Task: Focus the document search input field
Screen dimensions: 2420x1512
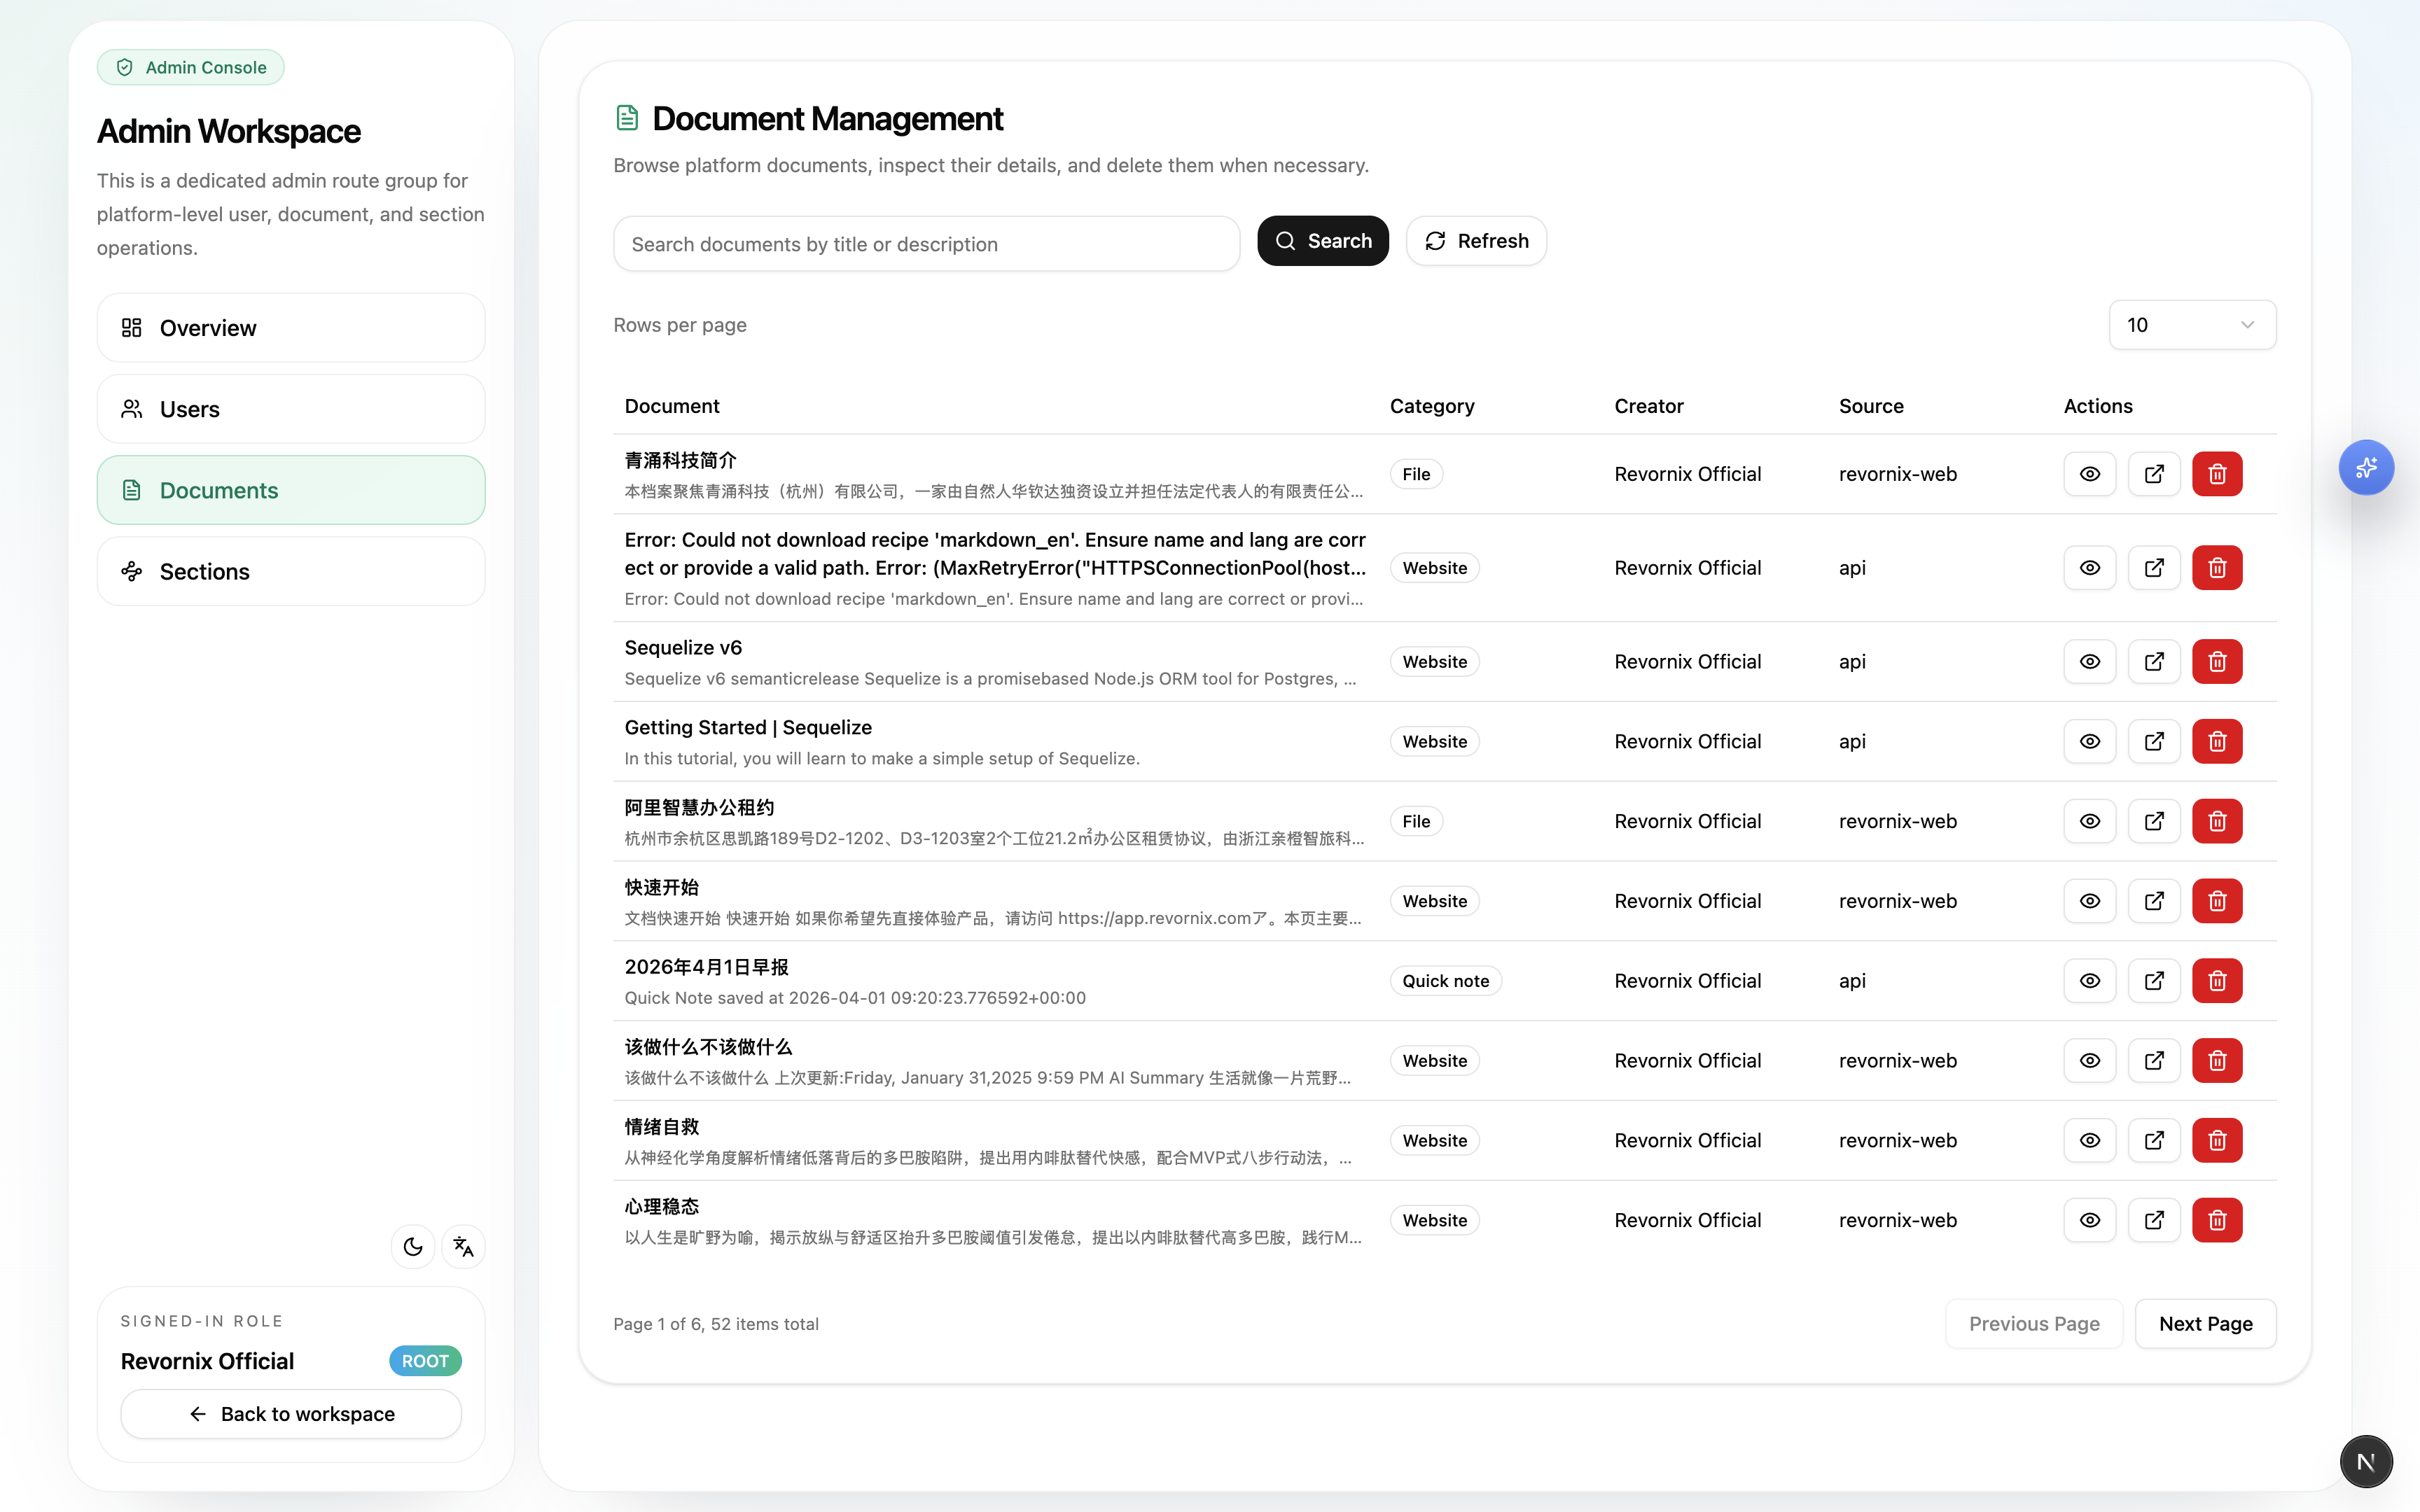Action: (926, 244)
